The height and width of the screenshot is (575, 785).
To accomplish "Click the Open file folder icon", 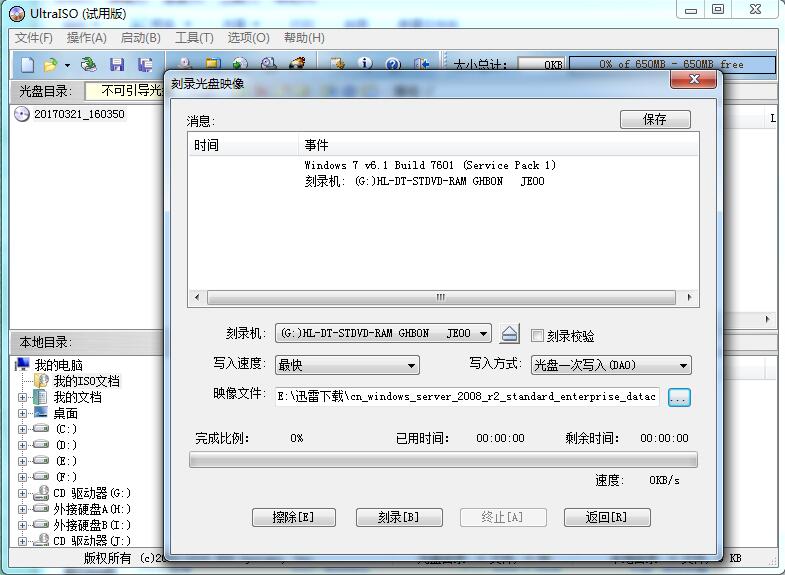I will point(50,65).
